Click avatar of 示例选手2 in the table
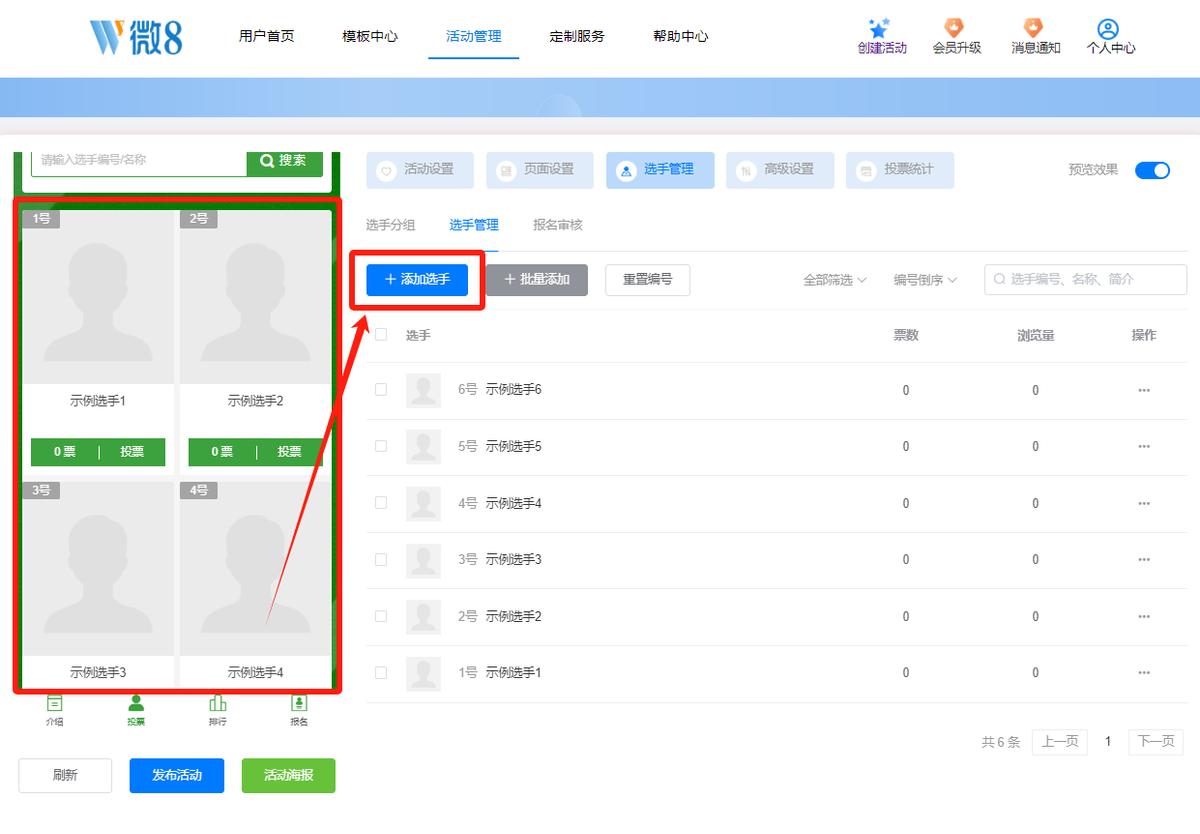 tap(423, 616)
